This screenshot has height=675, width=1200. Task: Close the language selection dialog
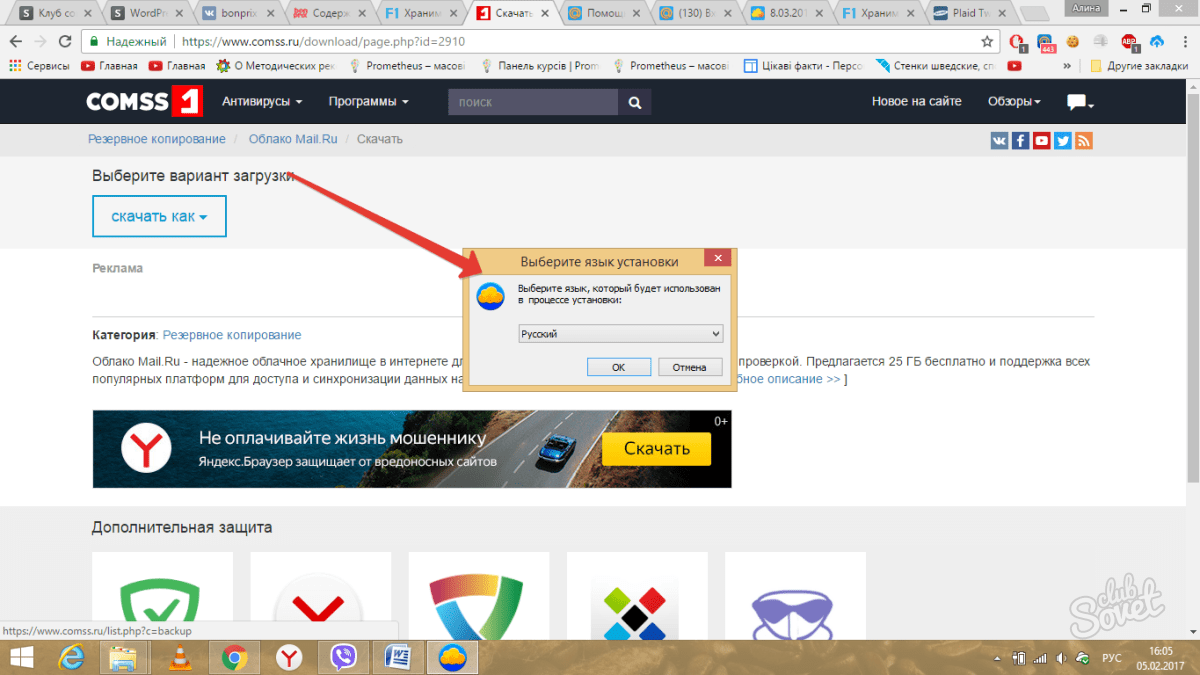(x=717, y=259)
